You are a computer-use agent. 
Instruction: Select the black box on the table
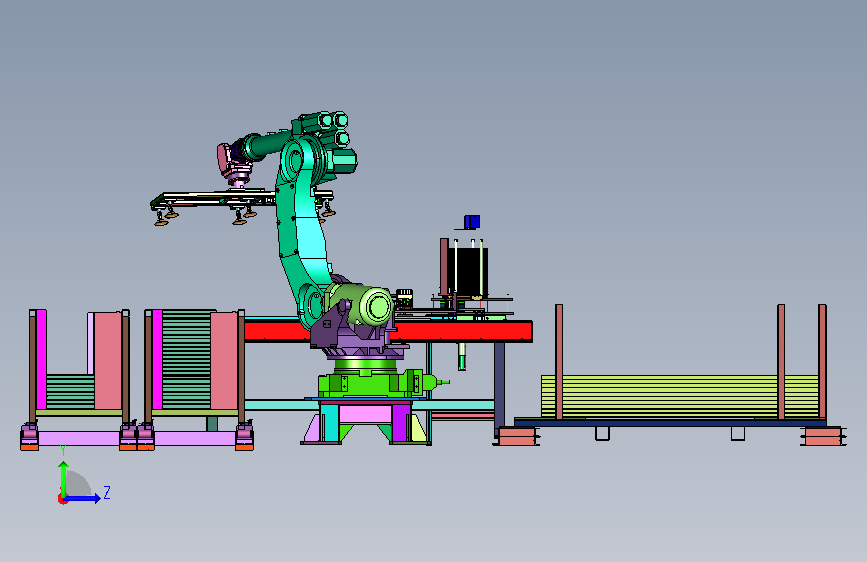point(467,271)
